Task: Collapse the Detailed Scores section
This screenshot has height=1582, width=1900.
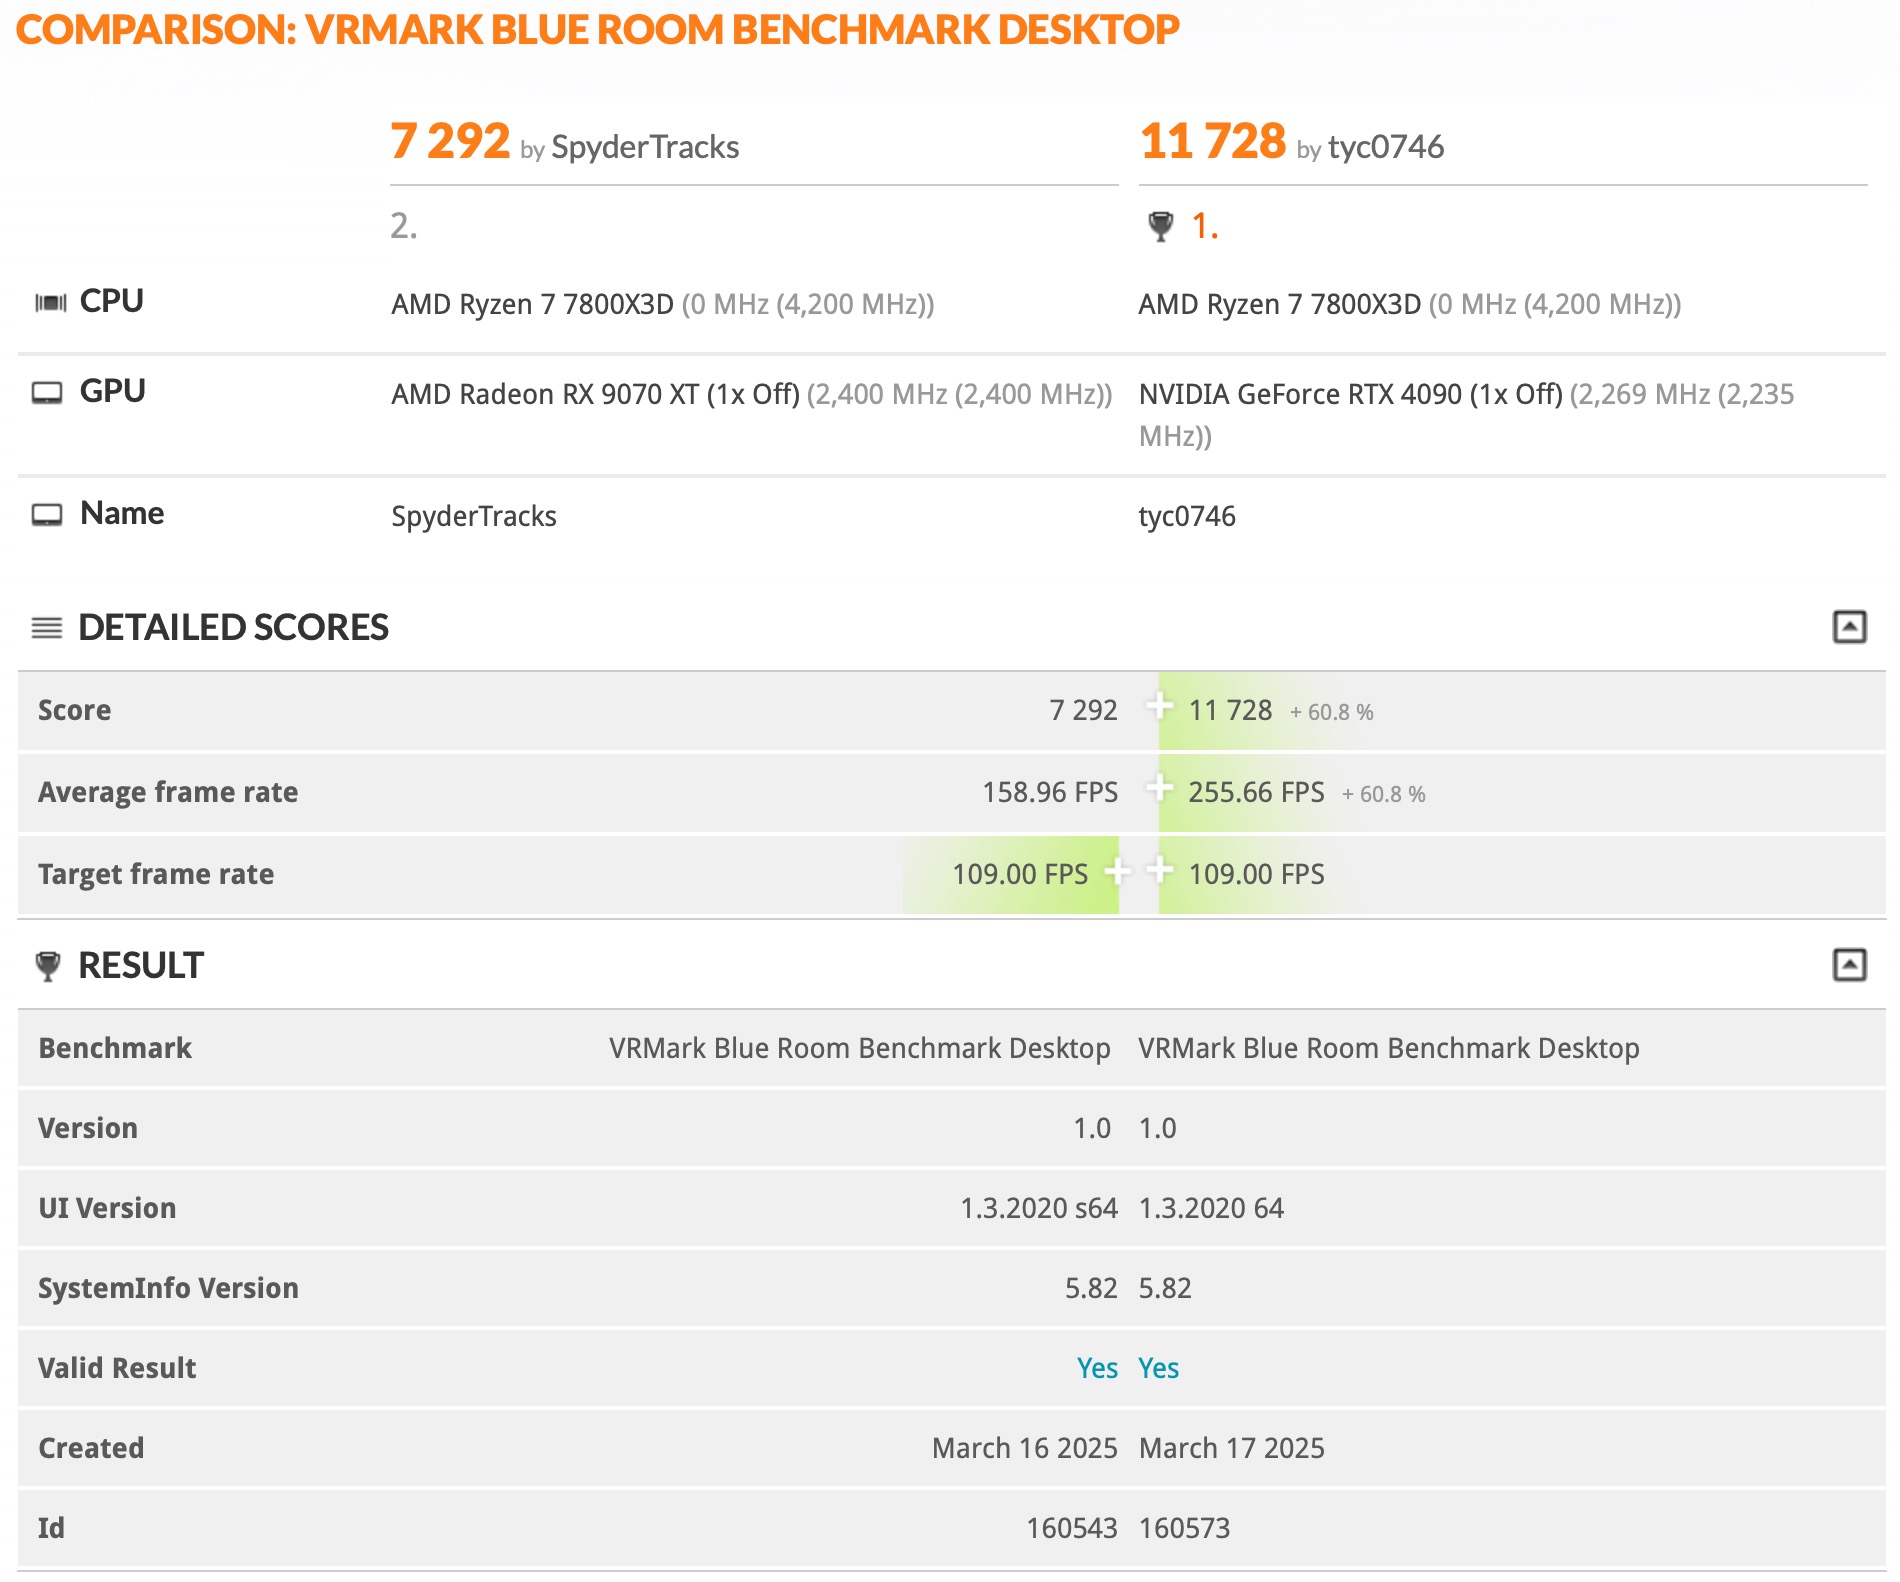Action: tap(1849, 627)
